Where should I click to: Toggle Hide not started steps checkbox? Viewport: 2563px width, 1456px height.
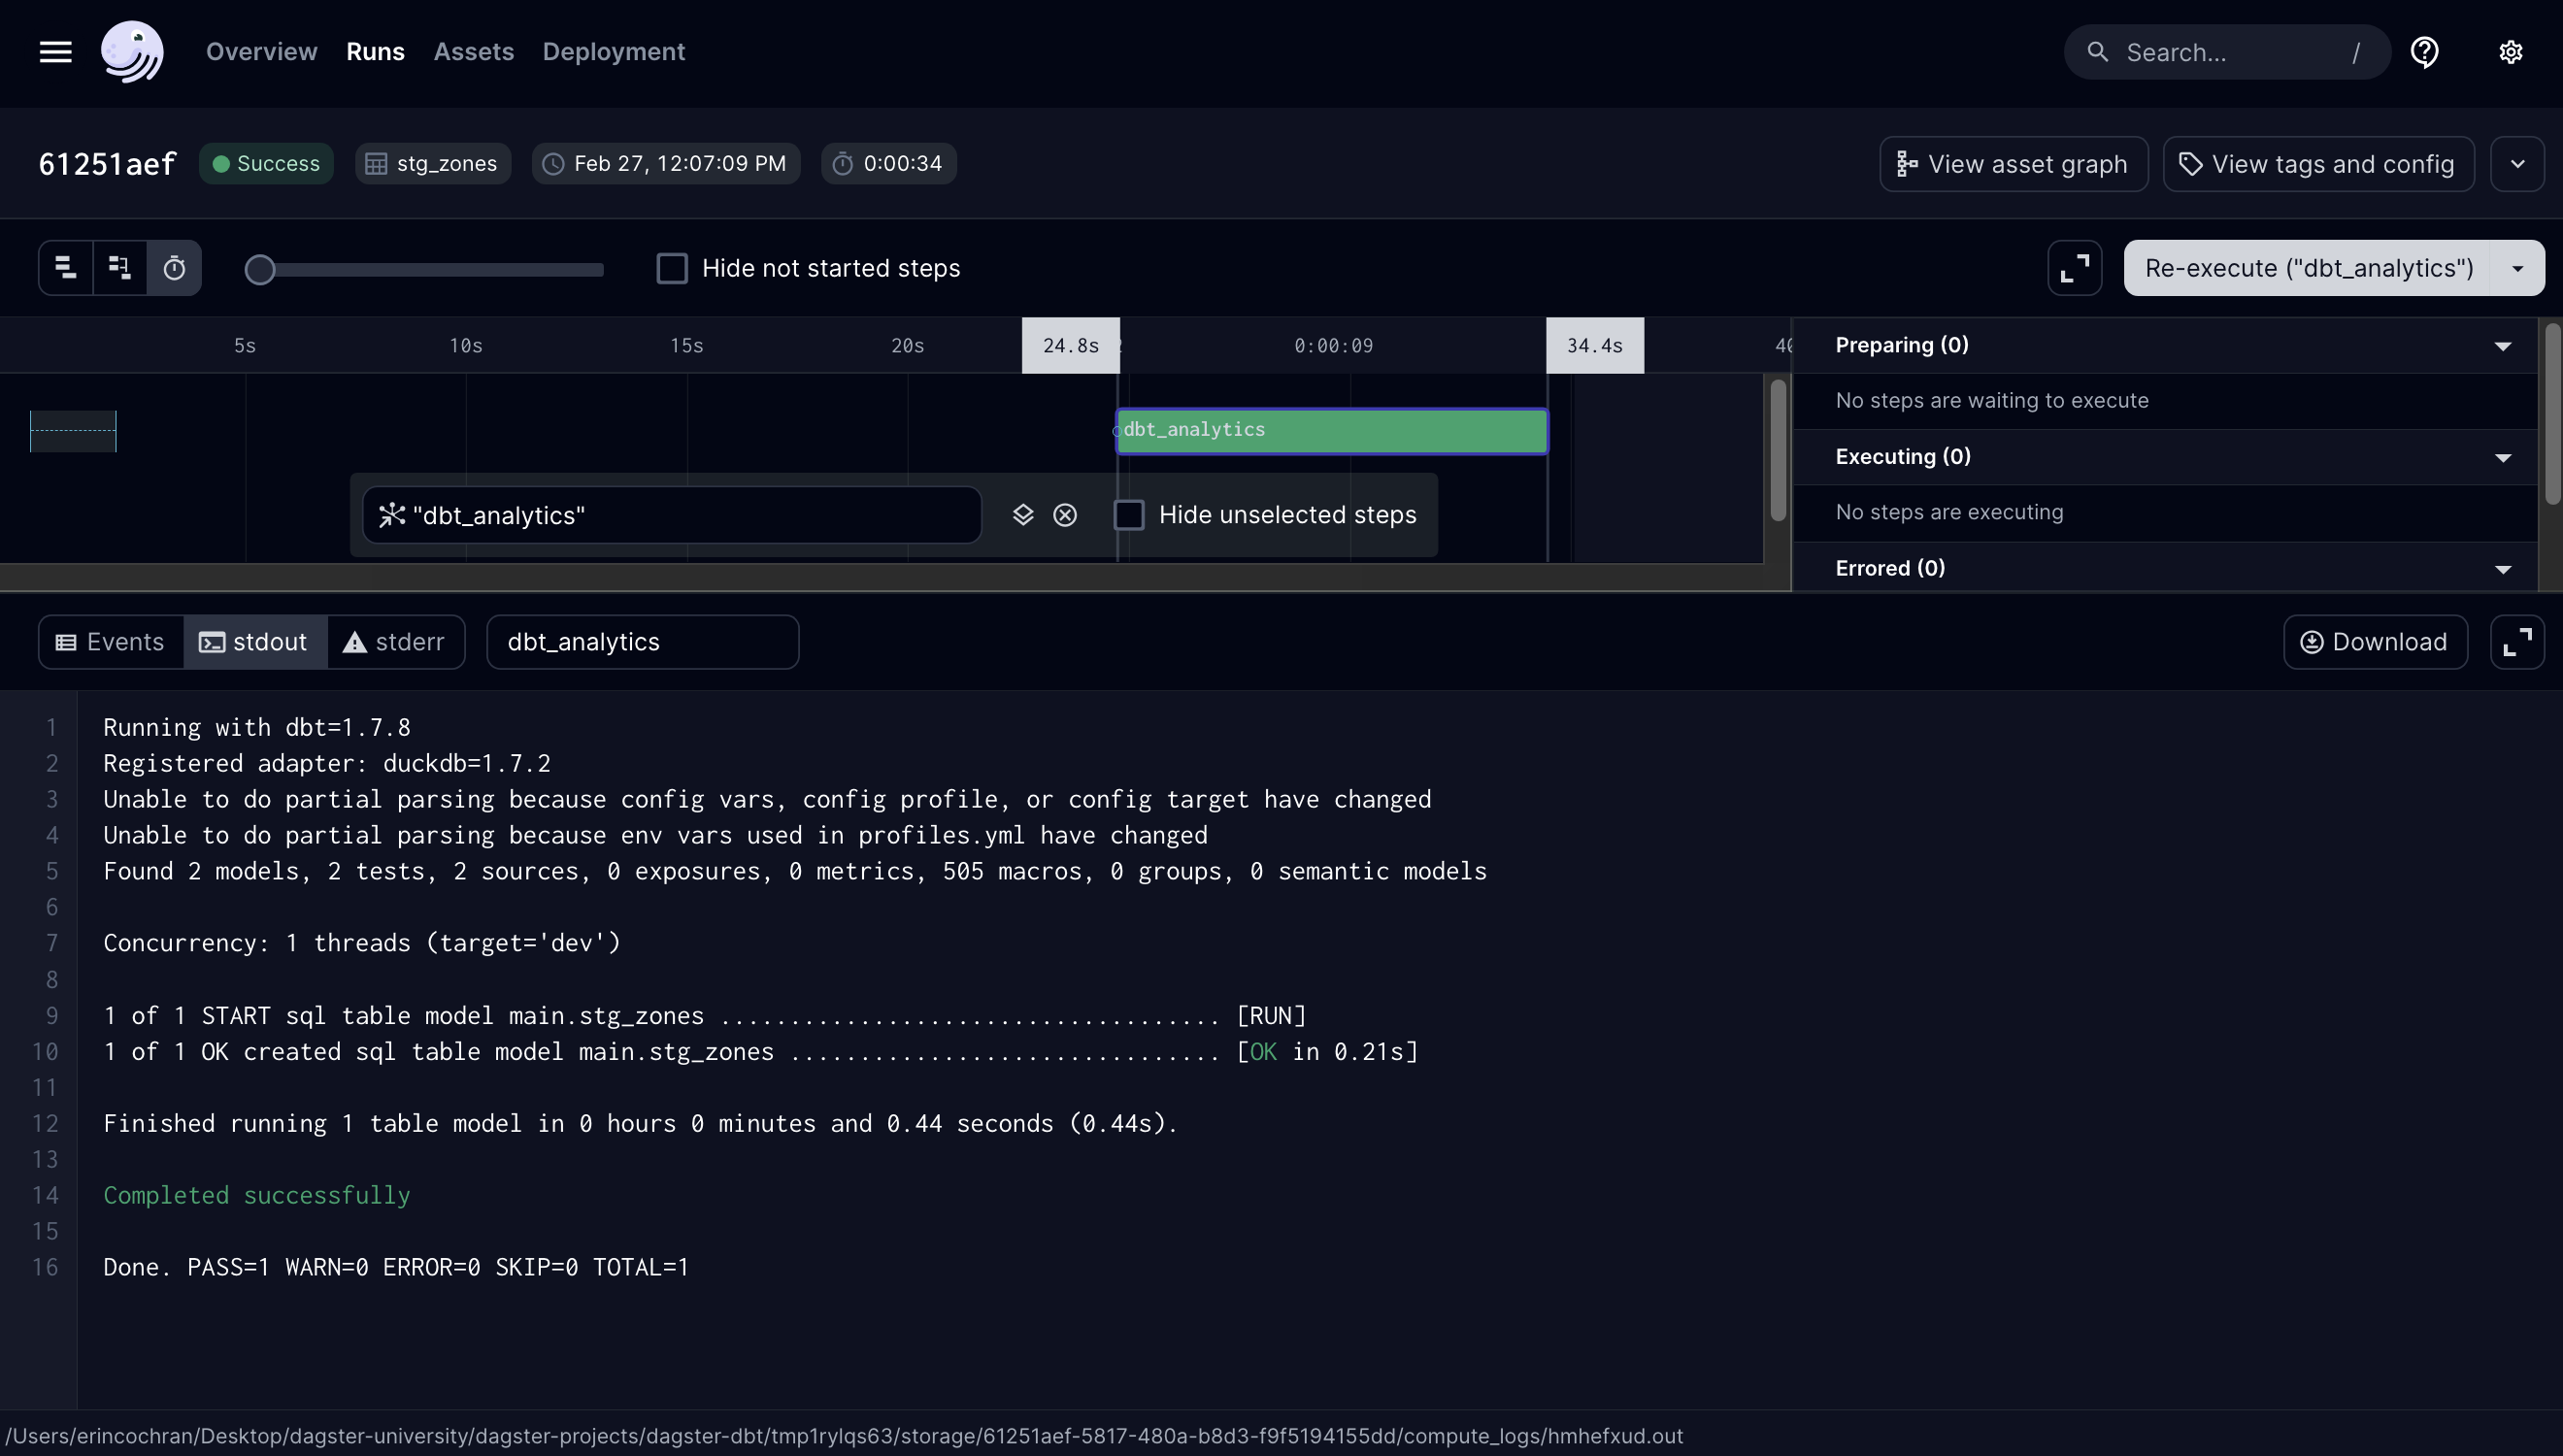pyautogui.click(x=672, y=268)
